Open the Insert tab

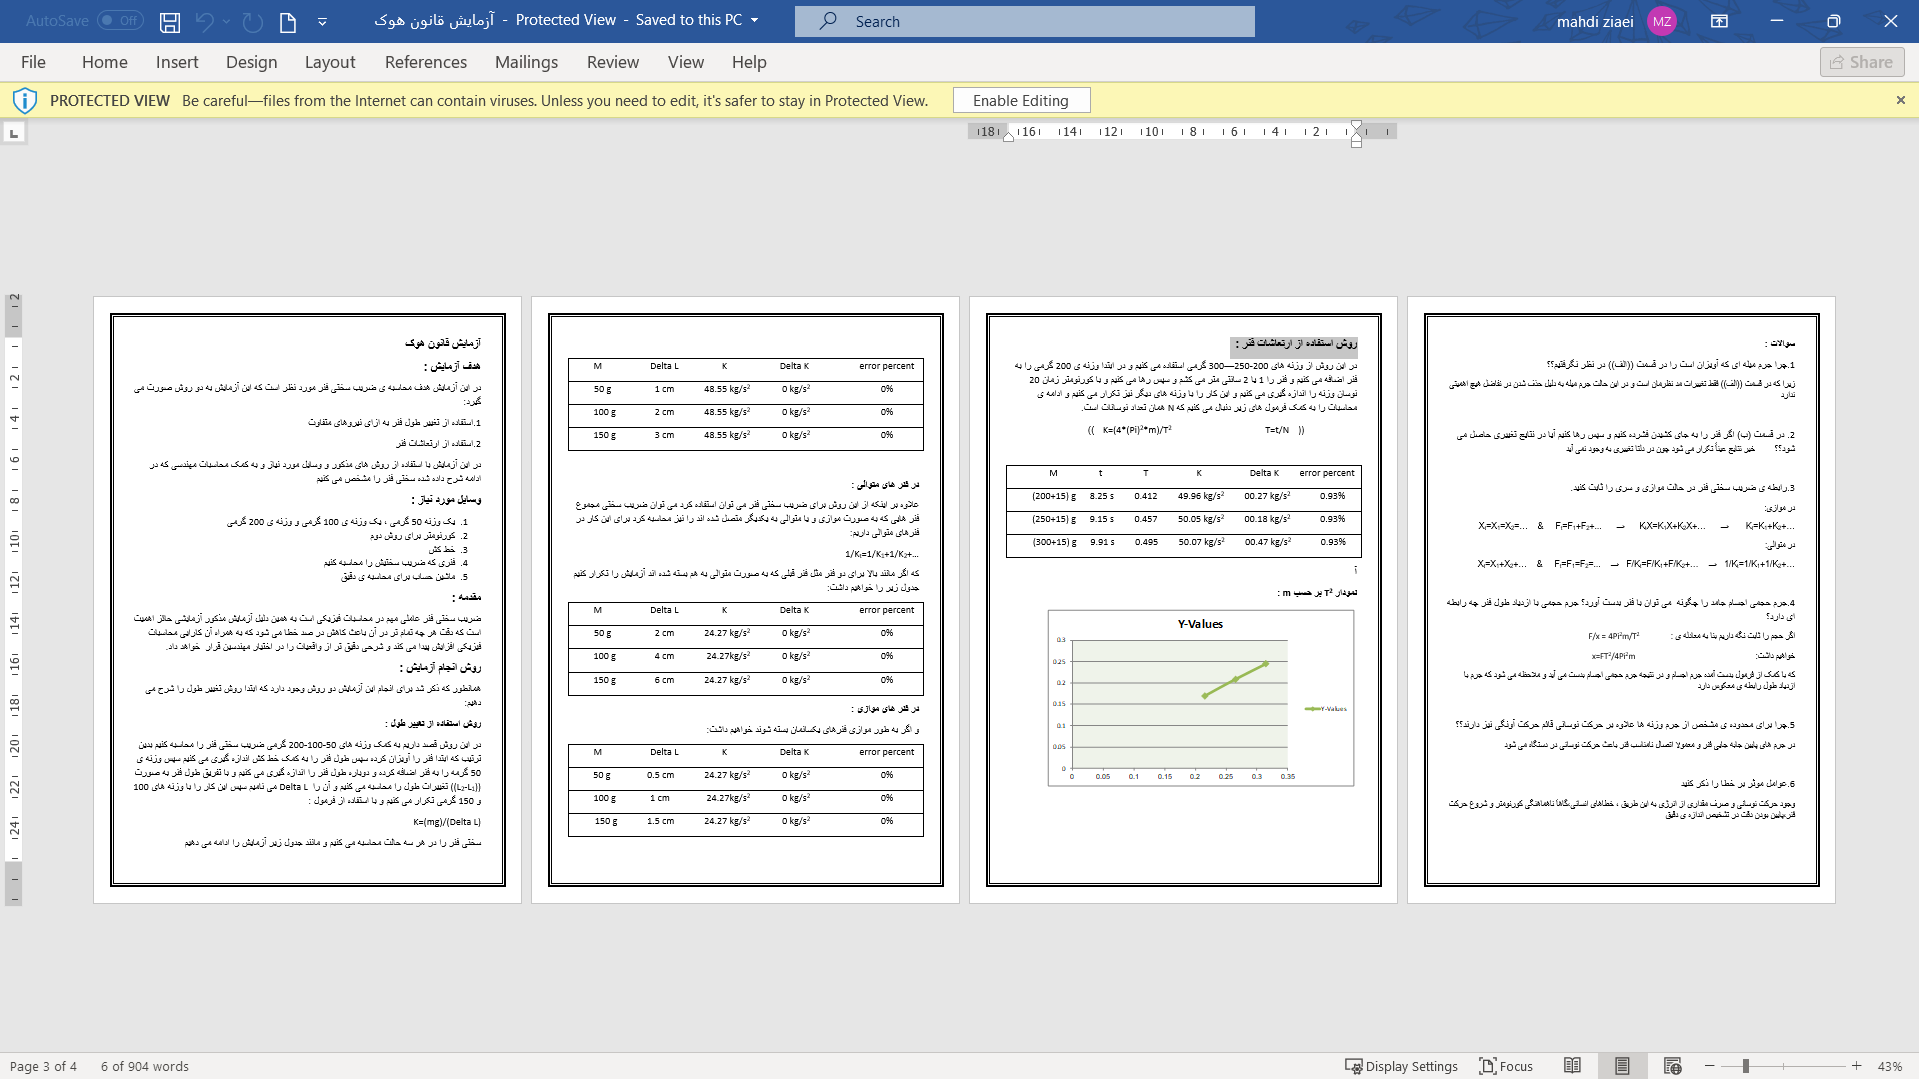pyautogui.click(x=177, y=62)
